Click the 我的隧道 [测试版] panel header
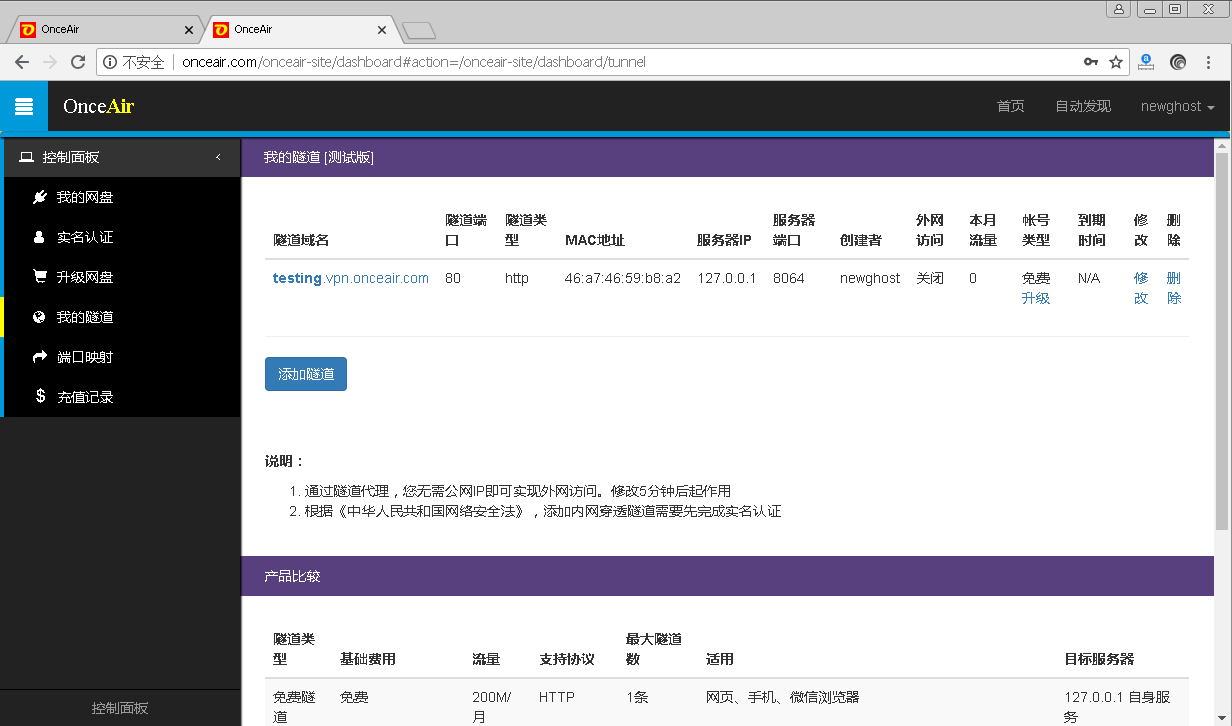Screen dimensions: 1232x726 click(x=727, y=157)
